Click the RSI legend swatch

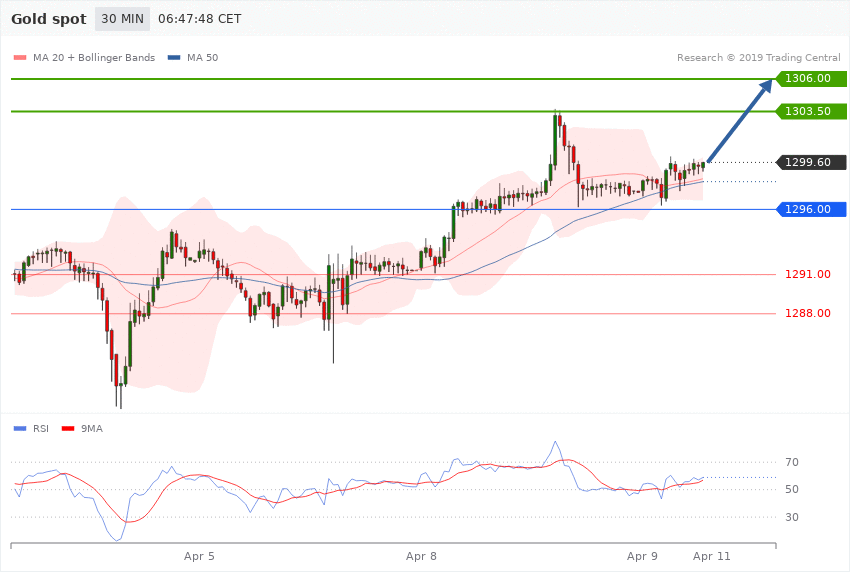(20, 429)
